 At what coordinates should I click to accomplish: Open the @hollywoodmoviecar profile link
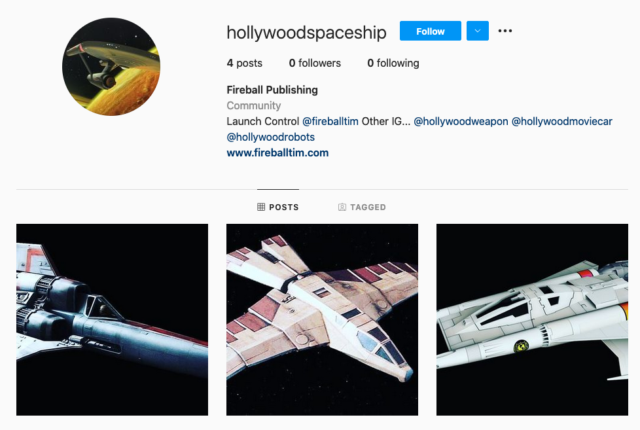click(x=562, y=121)
